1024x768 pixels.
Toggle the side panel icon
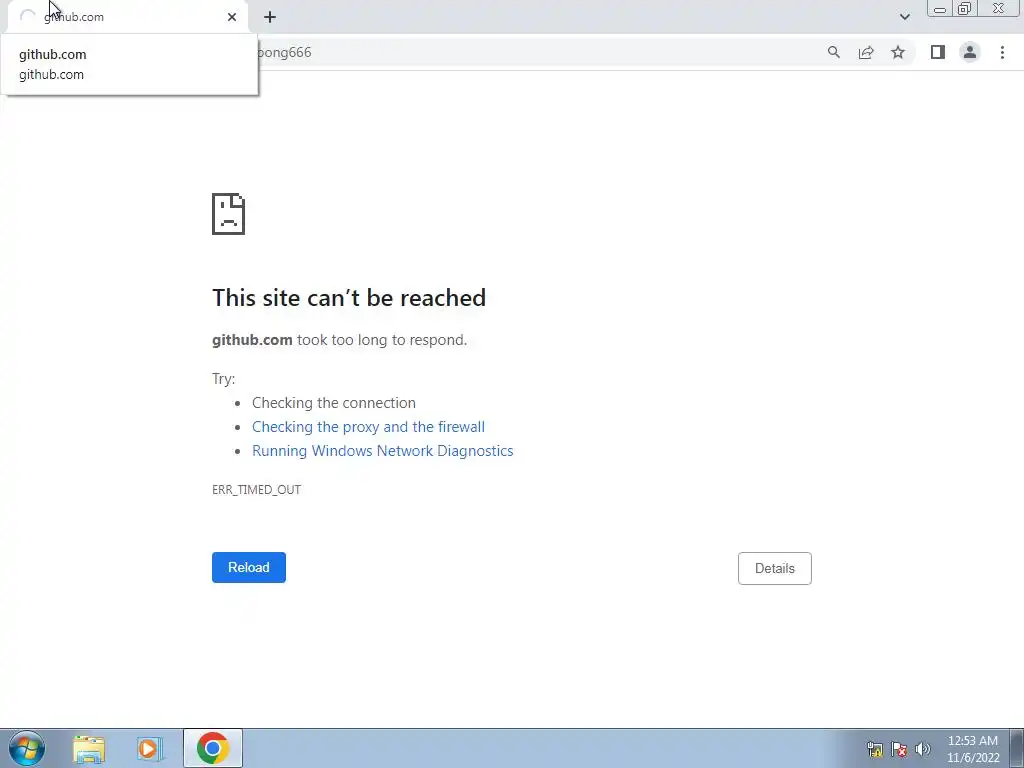coord(938,52)
